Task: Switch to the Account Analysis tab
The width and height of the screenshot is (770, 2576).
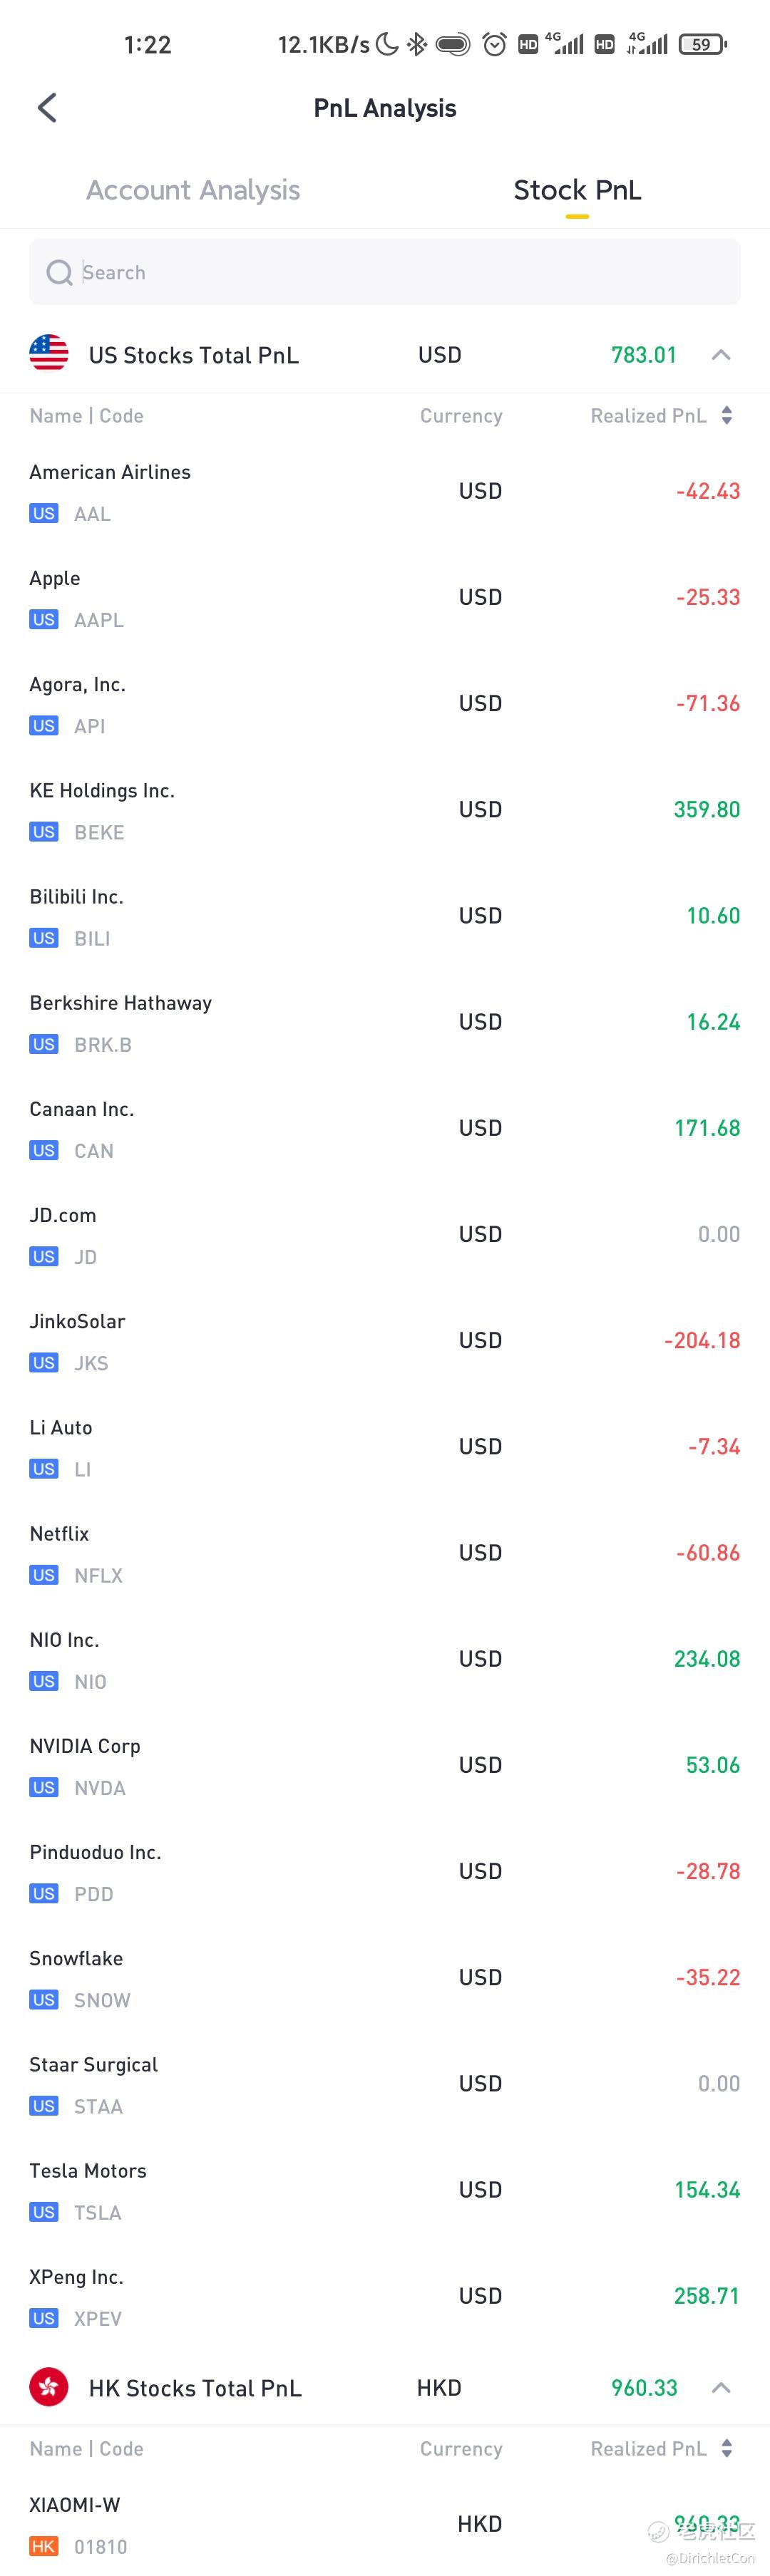Action: click(x=193, y=190)
